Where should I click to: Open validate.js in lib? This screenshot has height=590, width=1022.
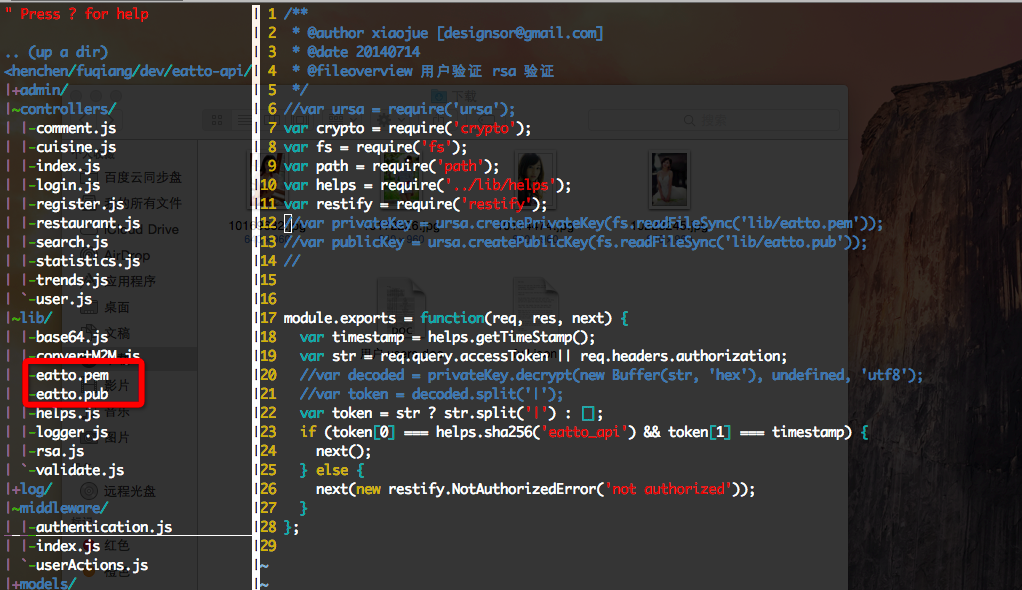tap(80, 469)
